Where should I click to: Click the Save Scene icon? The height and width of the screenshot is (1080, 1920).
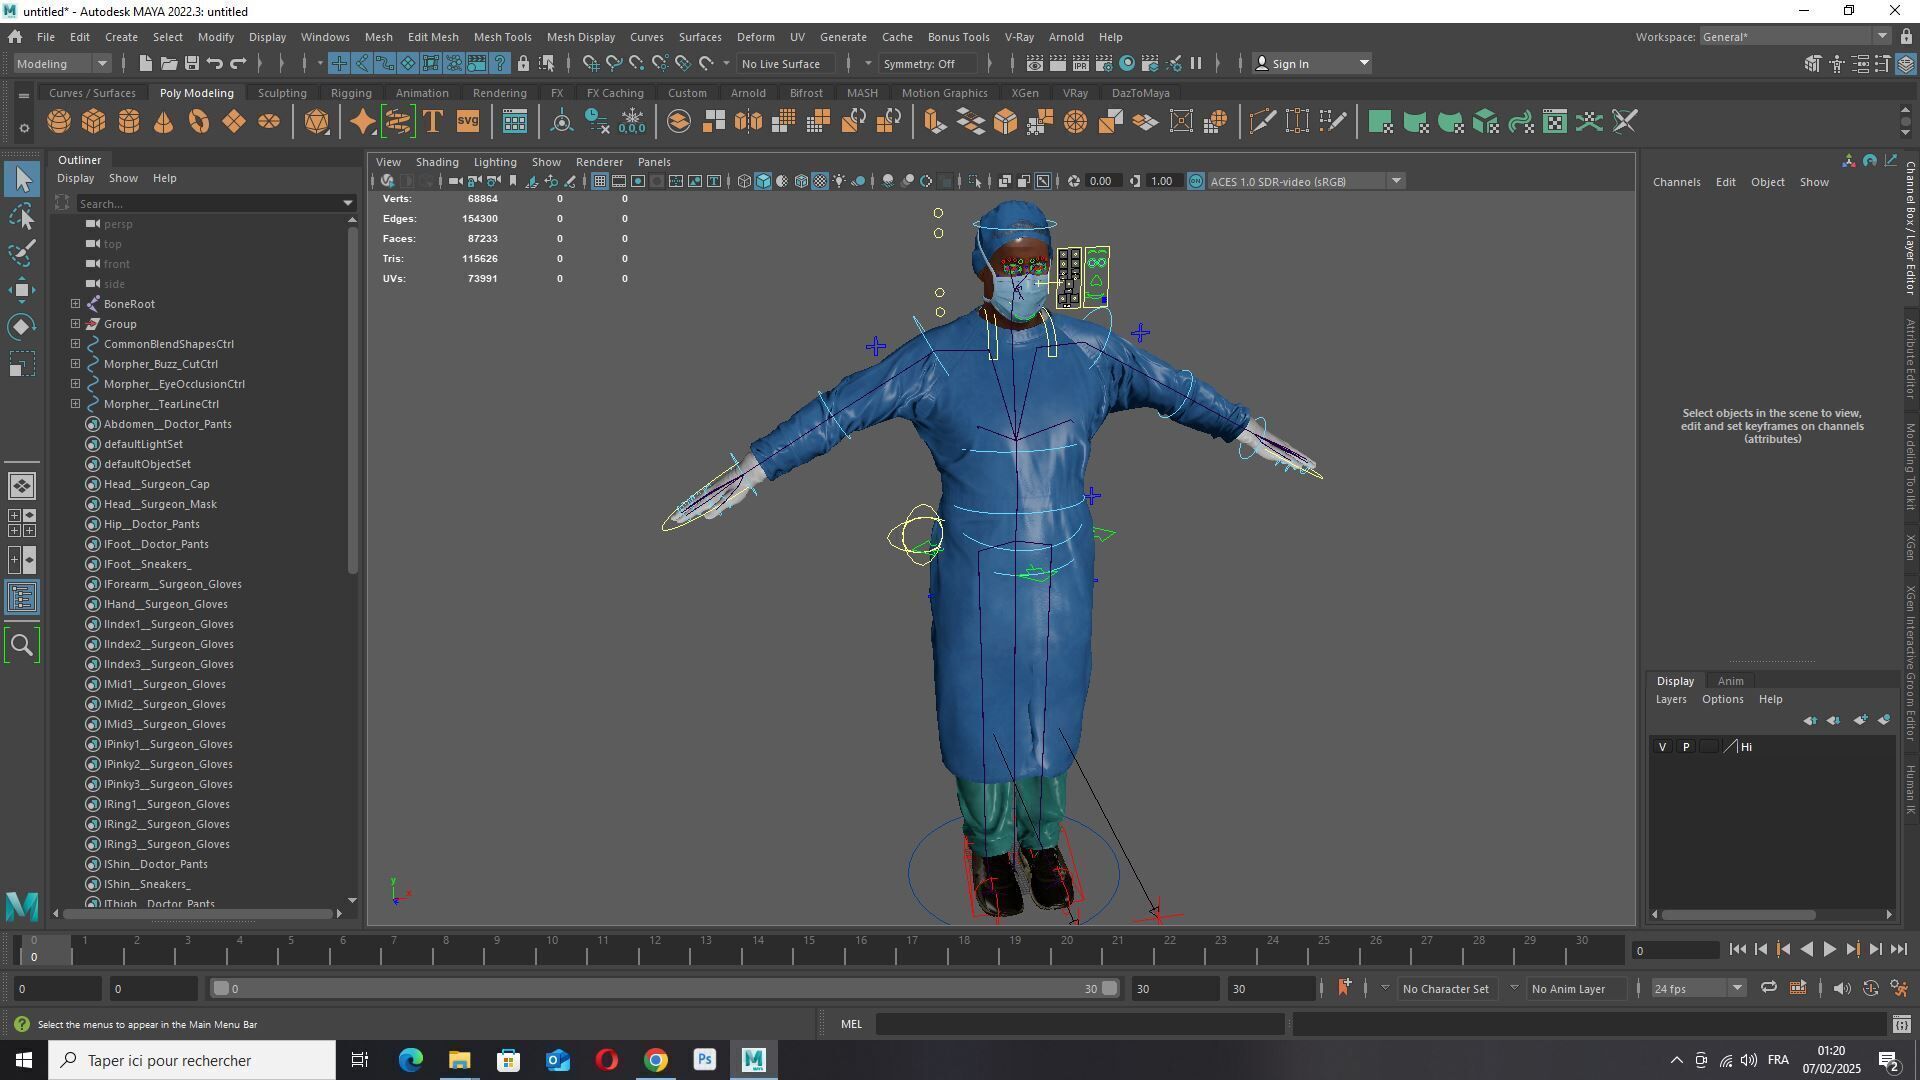pos(192,64)
